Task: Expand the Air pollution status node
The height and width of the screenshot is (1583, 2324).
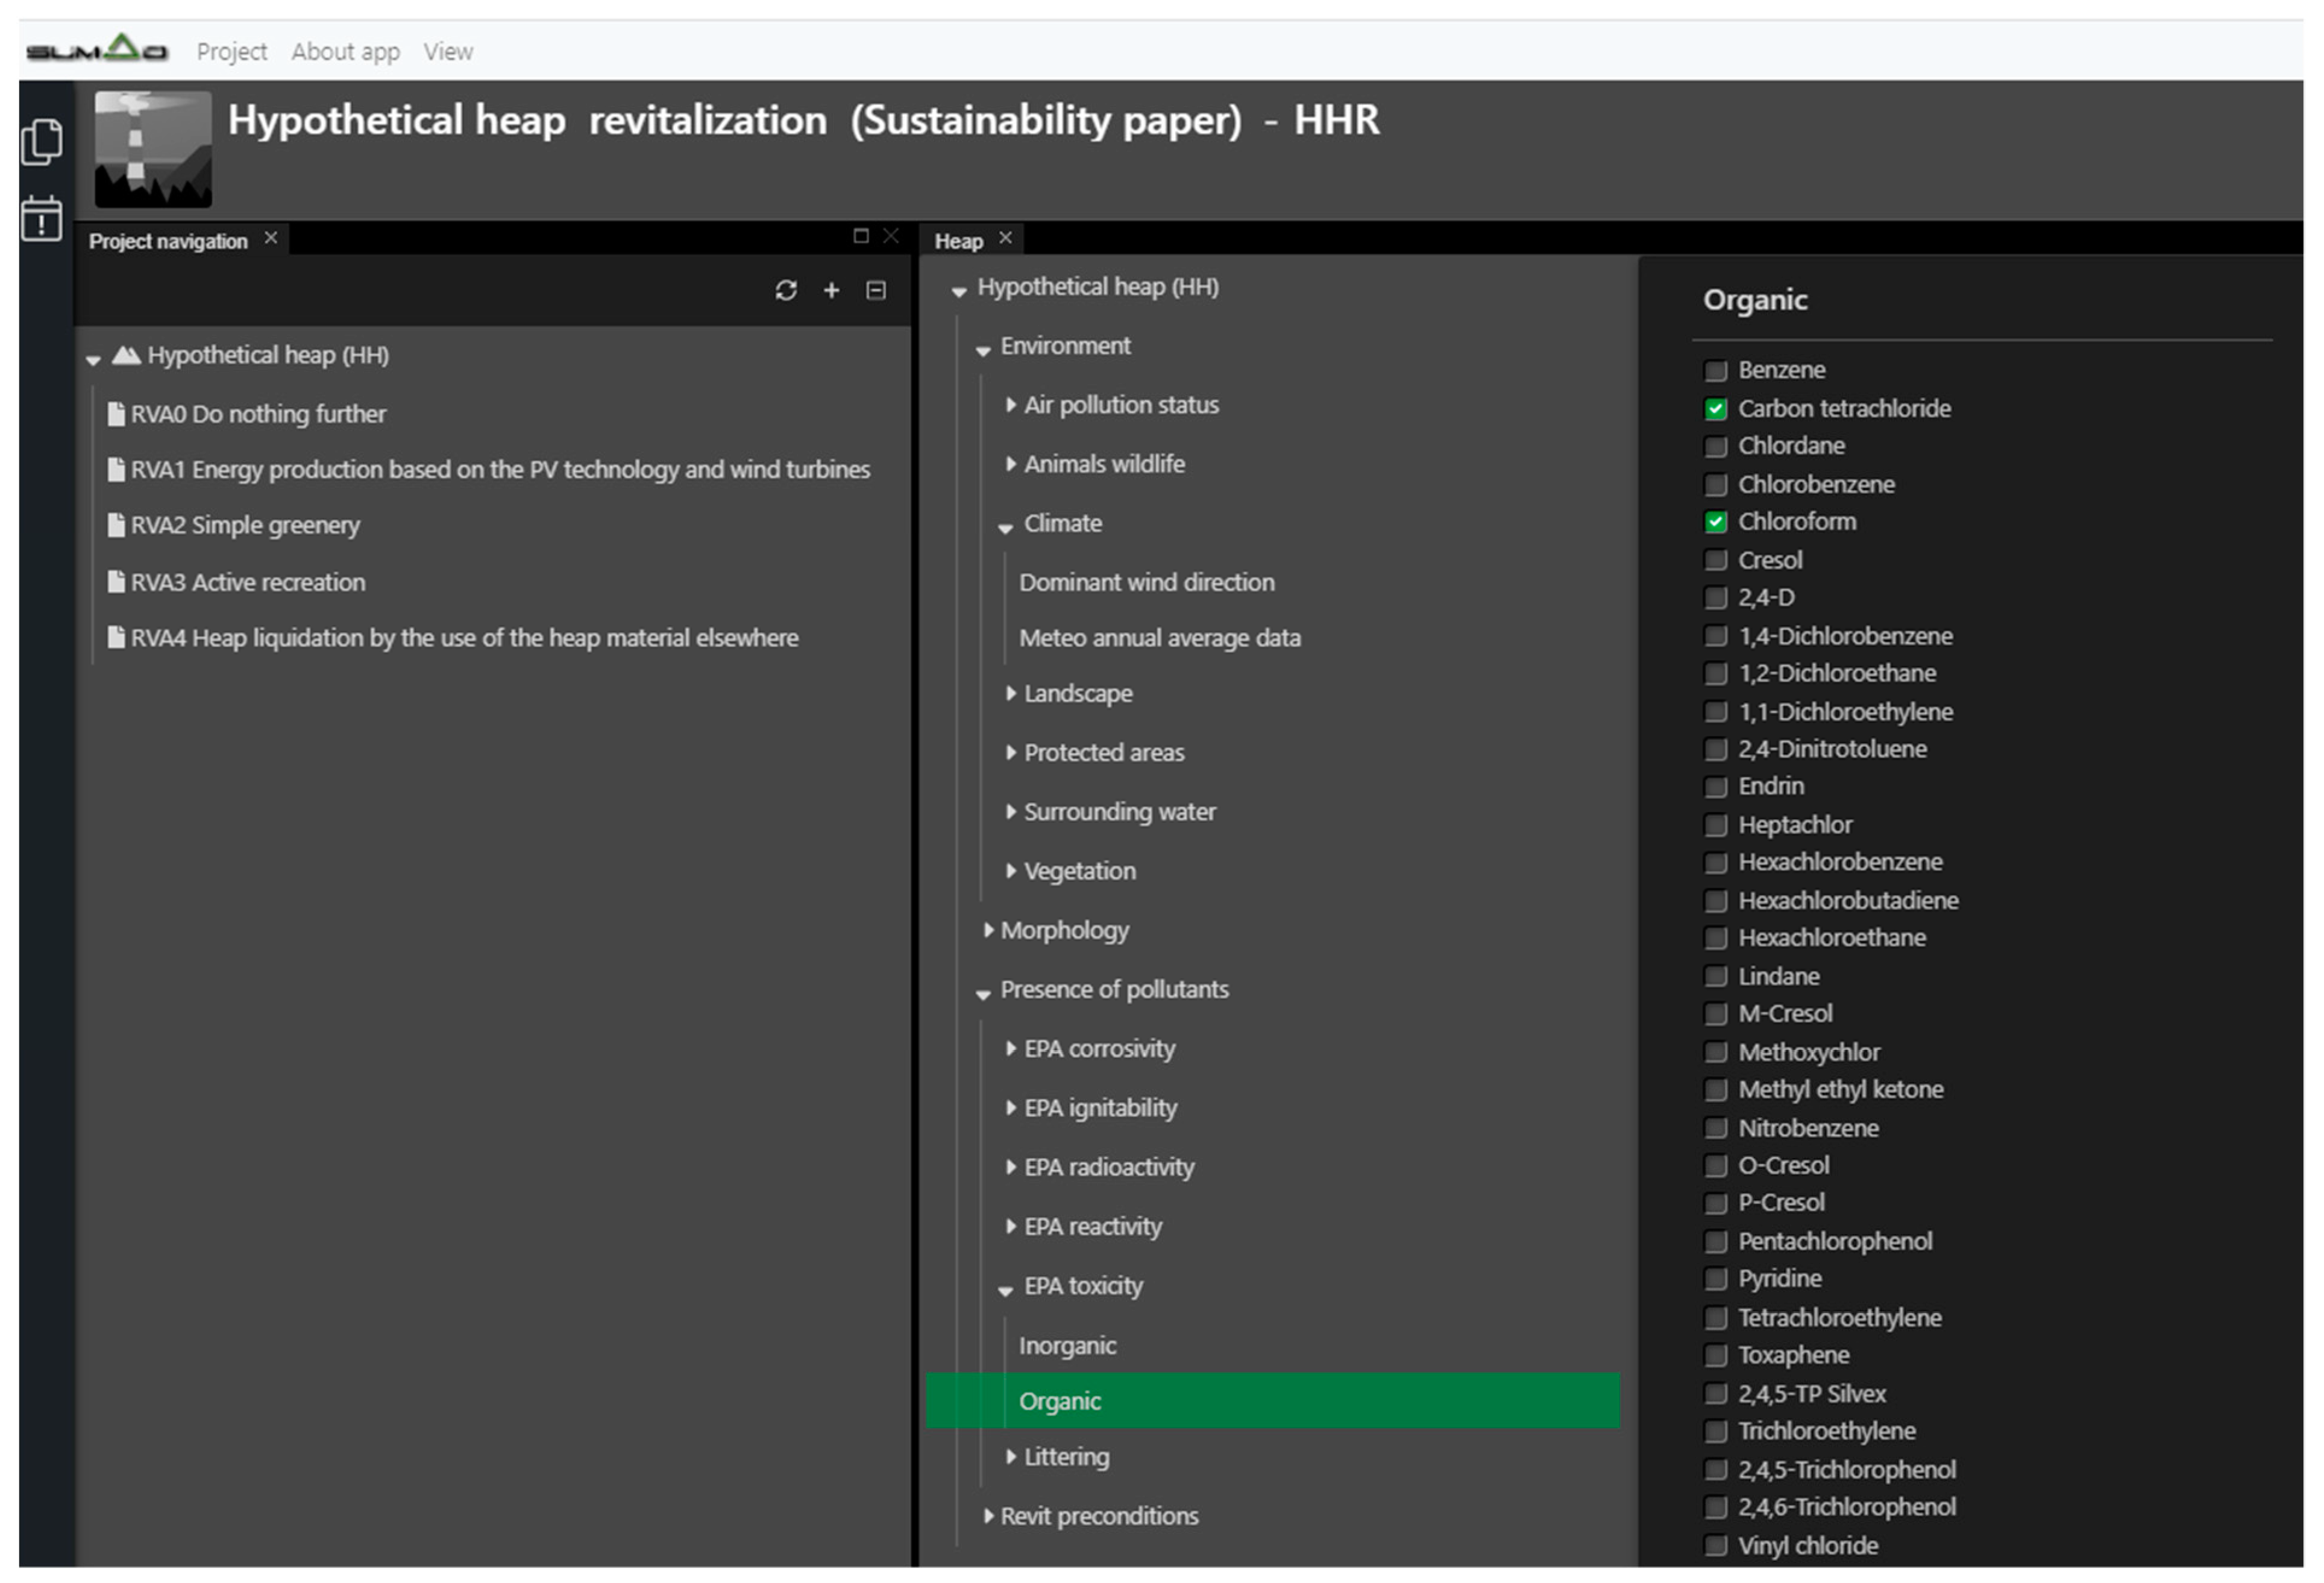Action: [1011, 405]
